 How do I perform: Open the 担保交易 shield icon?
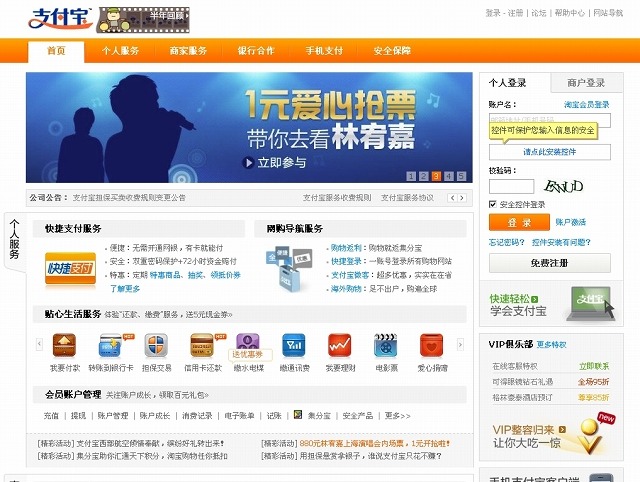pos(156,346)
